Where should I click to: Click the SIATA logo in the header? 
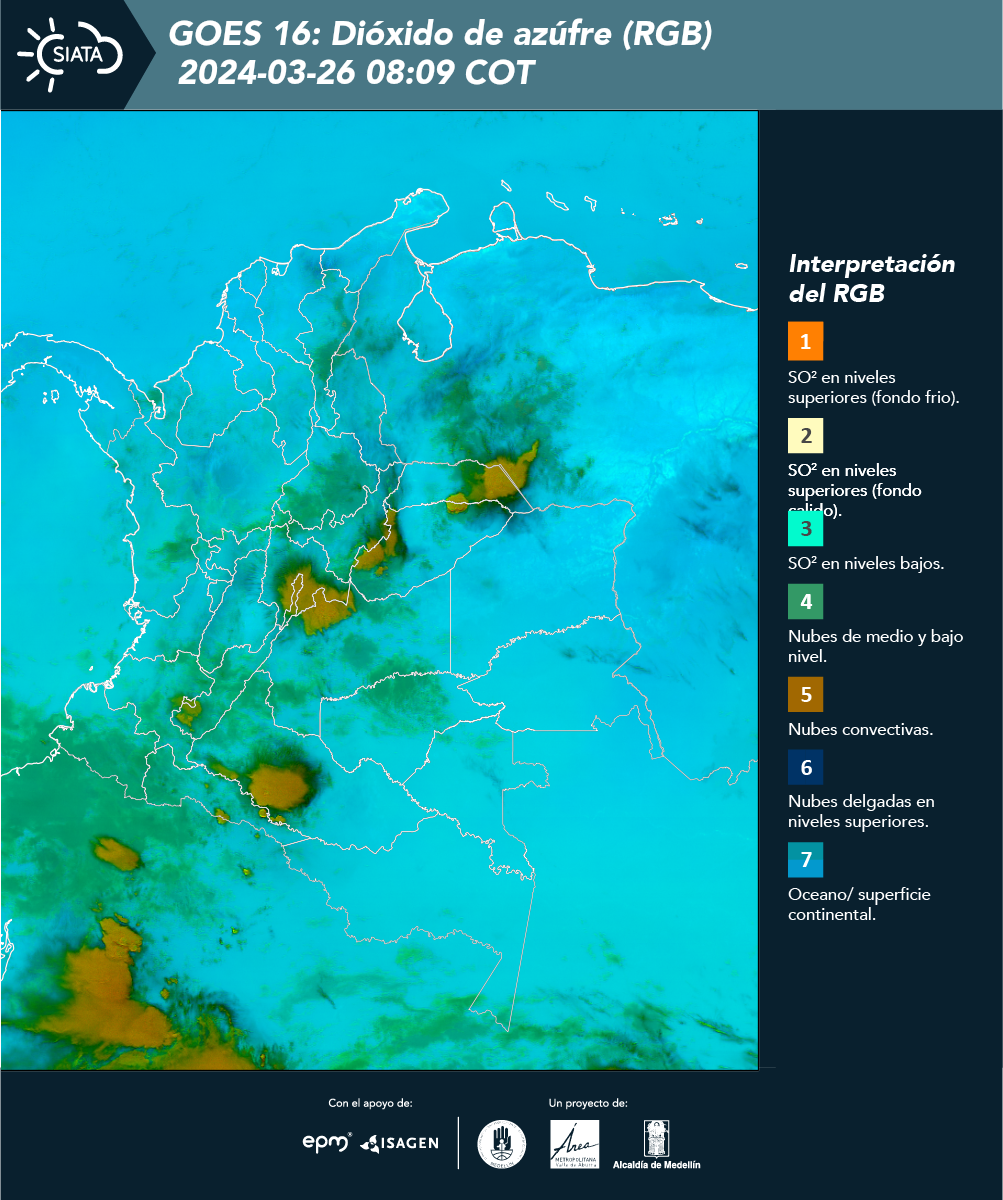(71, 55)
